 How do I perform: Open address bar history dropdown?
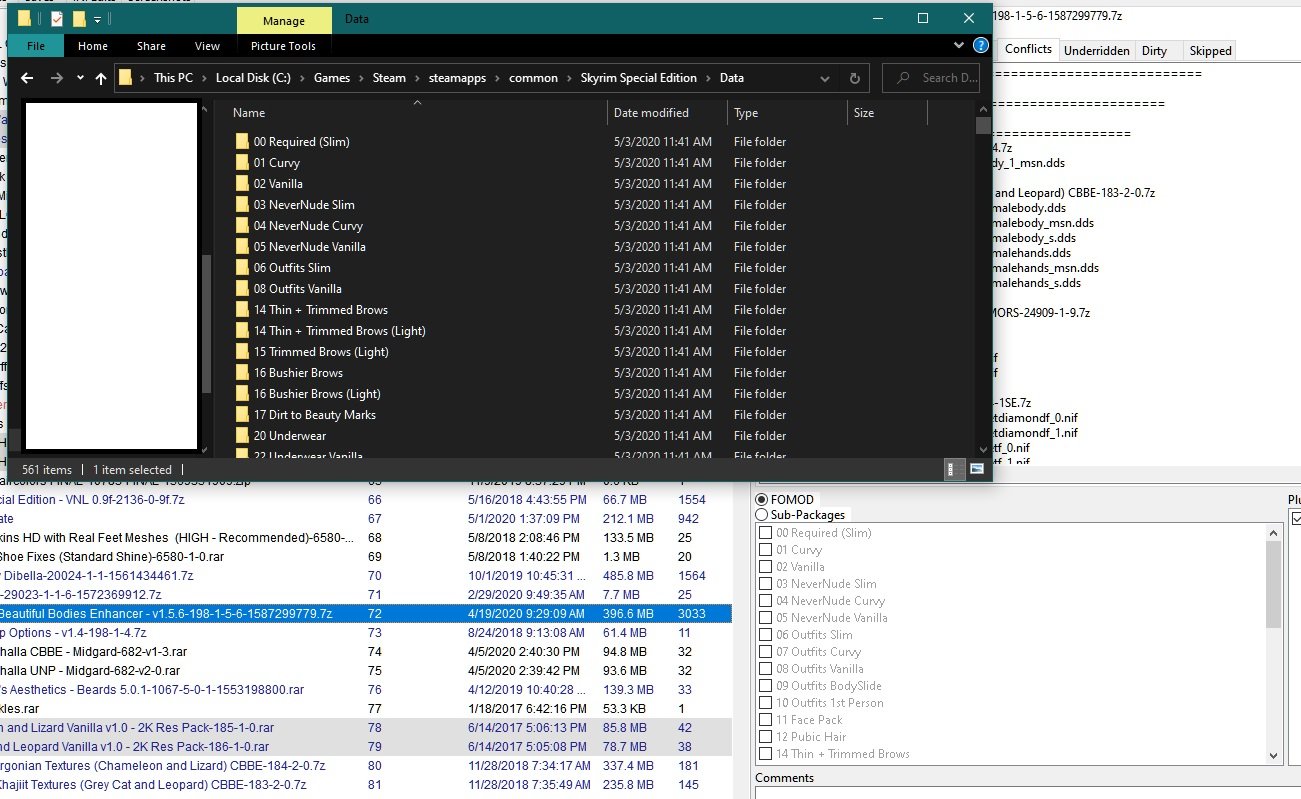pyautogui.click(x=825, y=78)
